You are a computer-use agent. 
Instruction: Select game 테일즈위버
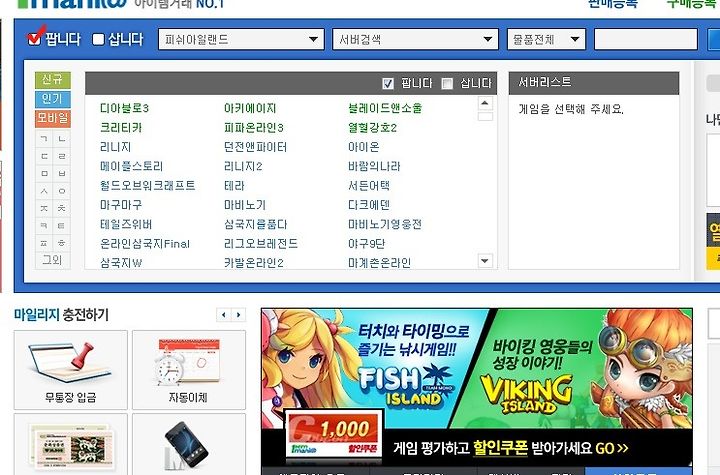coord(126,224)
